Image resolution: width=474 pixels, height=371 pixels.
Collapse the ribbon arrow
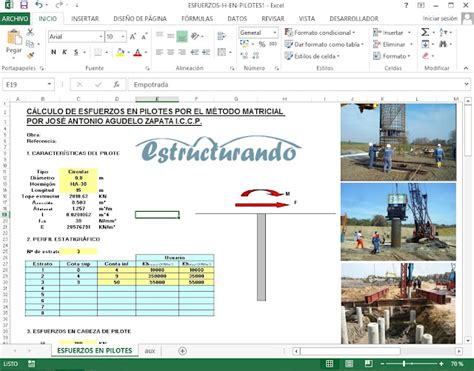466,68
